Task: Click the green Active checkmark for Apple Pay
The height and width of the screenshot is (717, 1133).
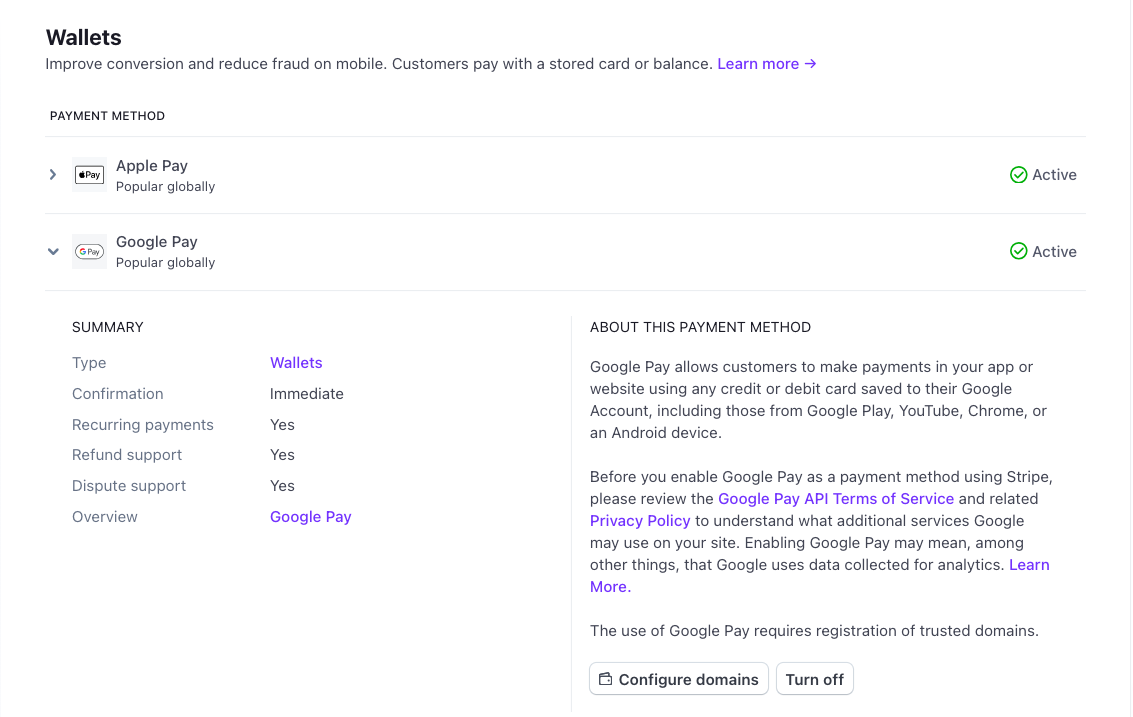Action: coord(1018,175)
